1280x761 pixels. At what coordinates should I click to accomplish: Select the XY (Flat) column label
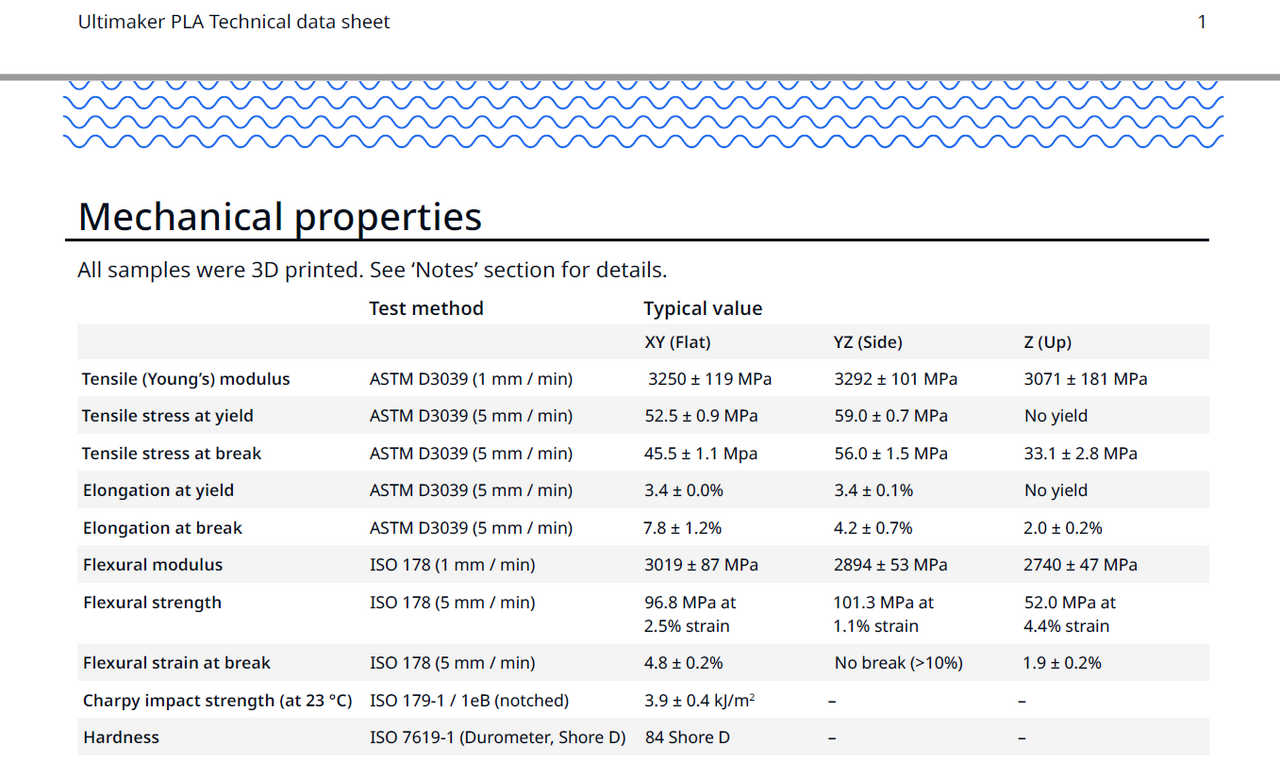[x=678, y=341]
